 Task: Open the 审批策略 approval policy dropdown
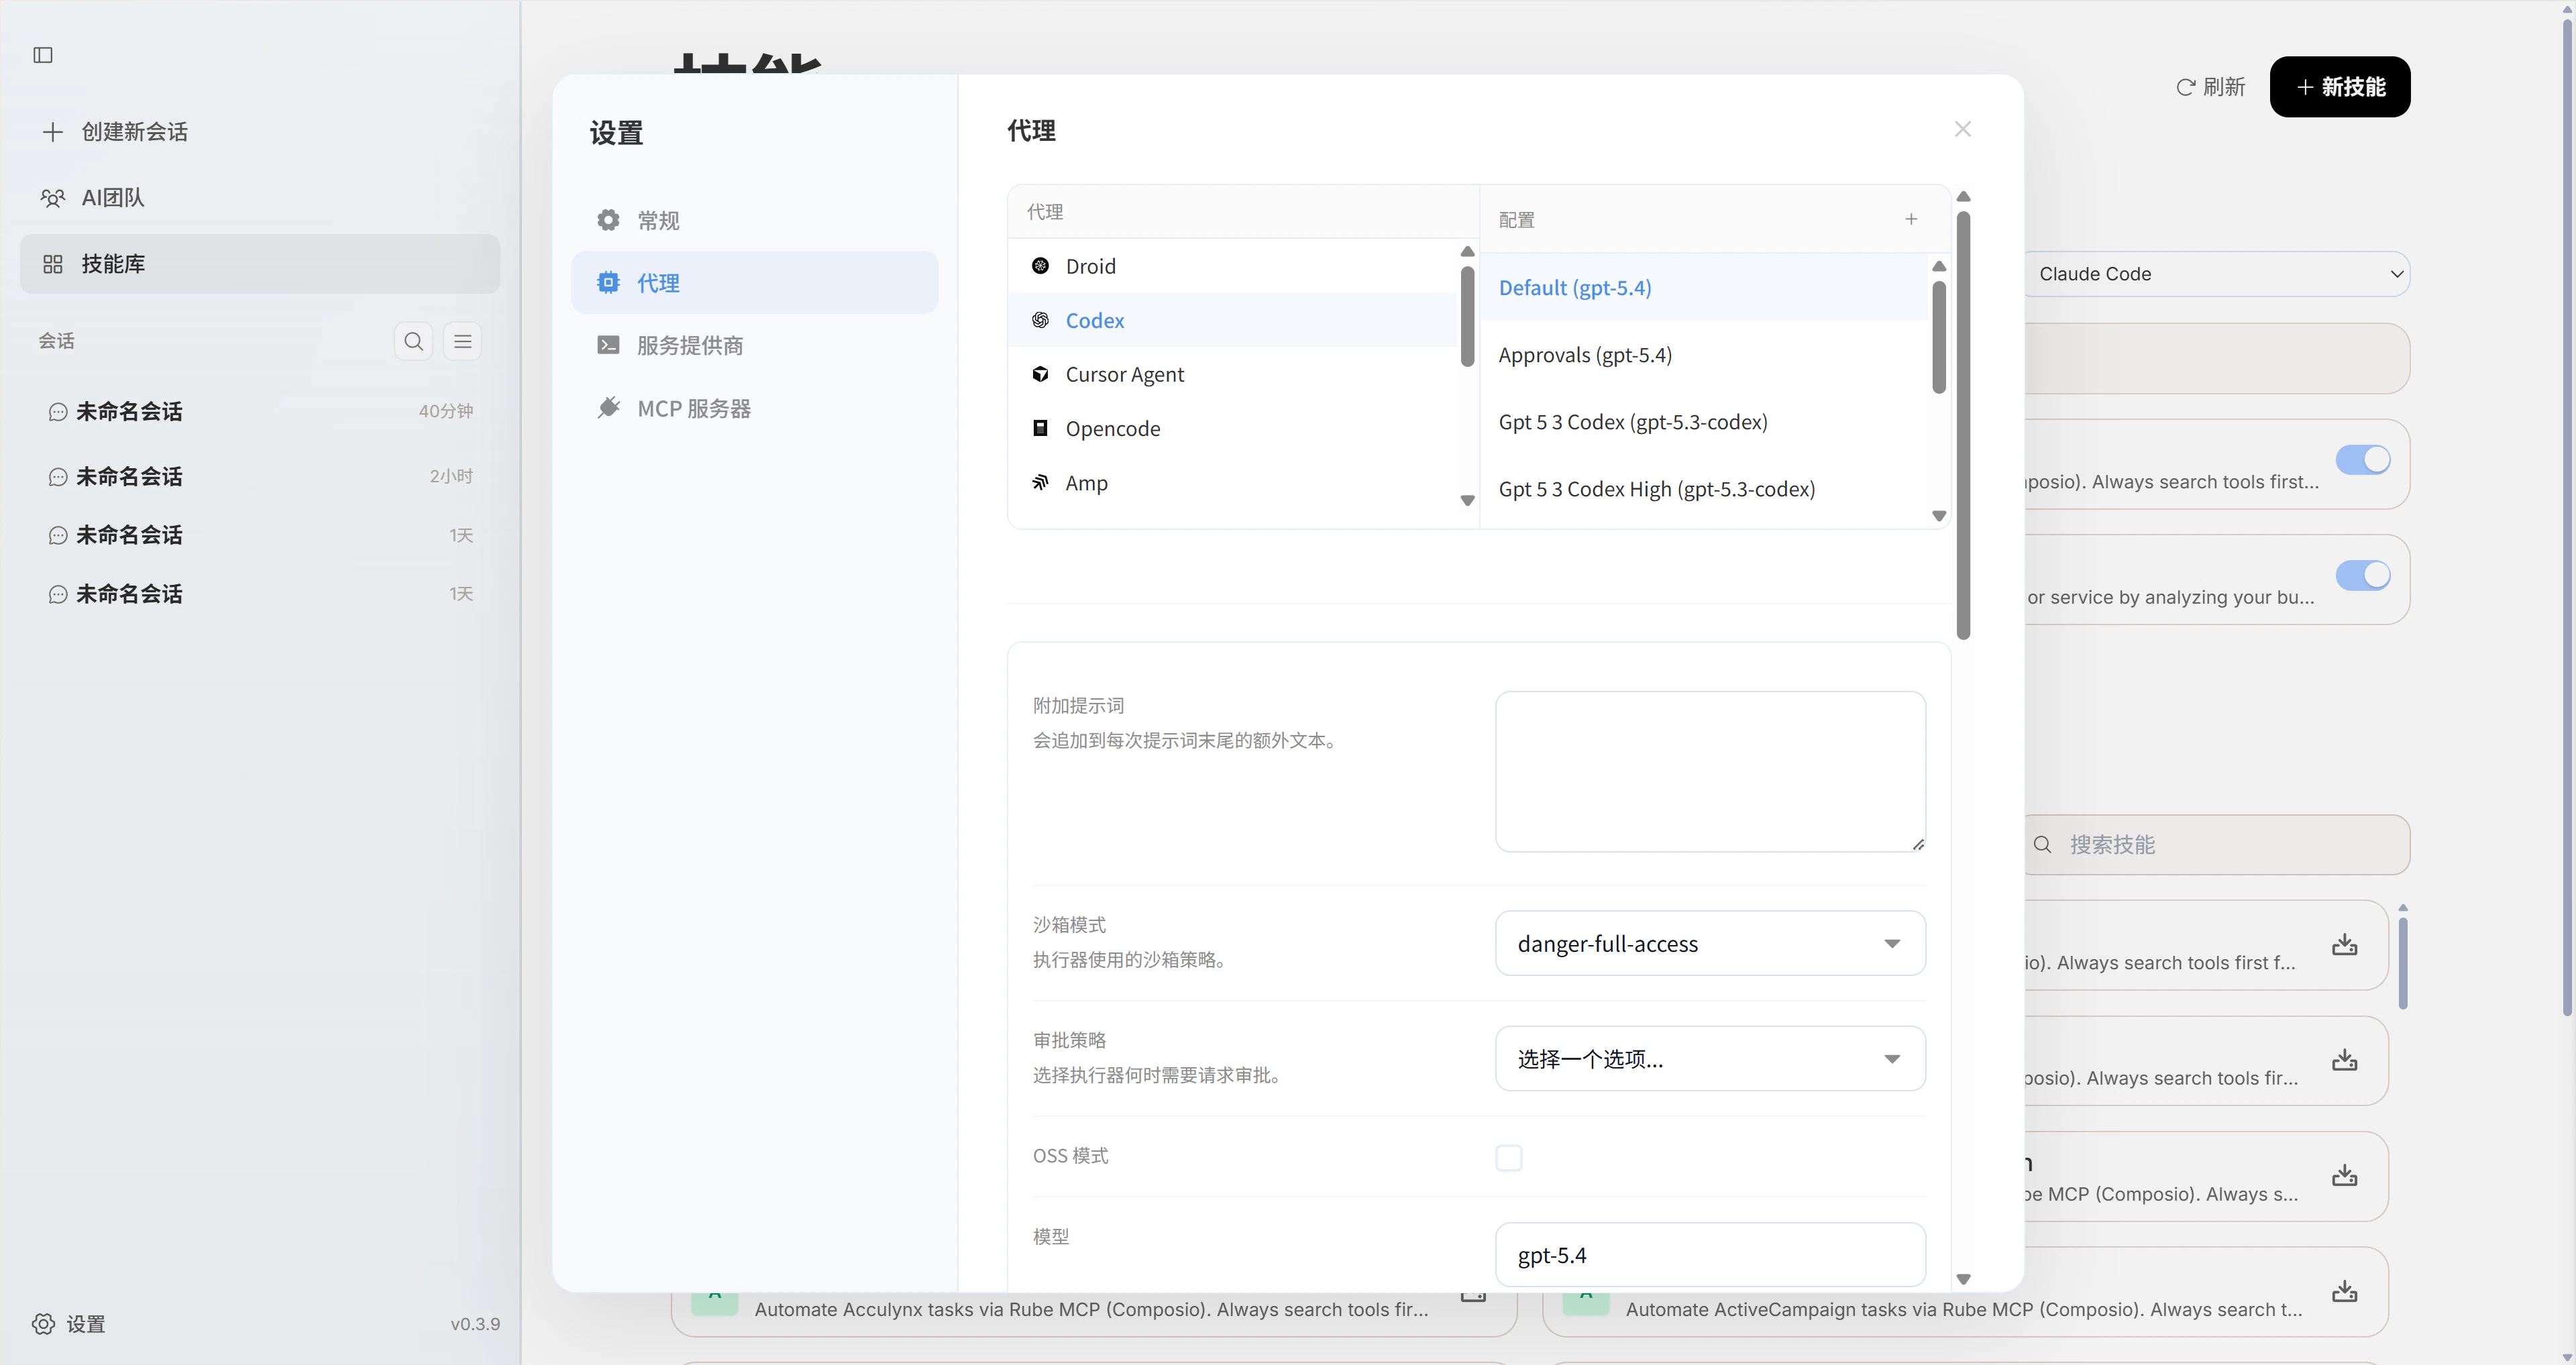1710,1059
